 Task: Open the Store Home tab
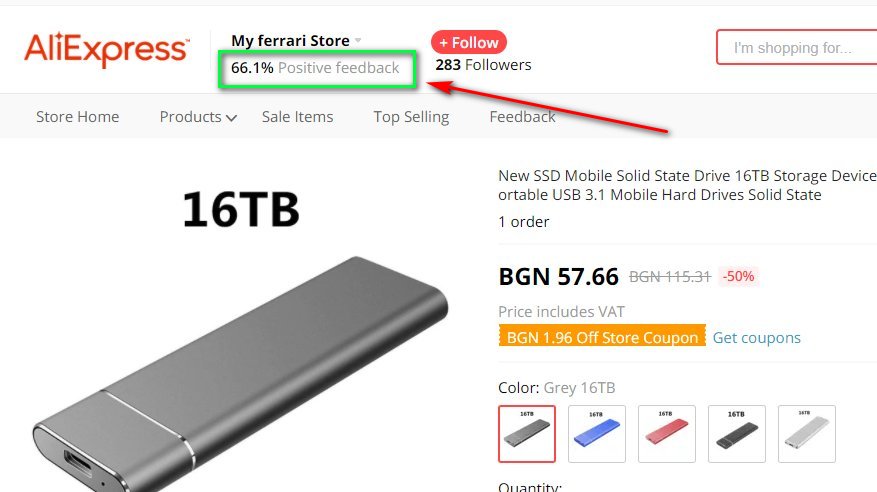click(x=78, y=116)
